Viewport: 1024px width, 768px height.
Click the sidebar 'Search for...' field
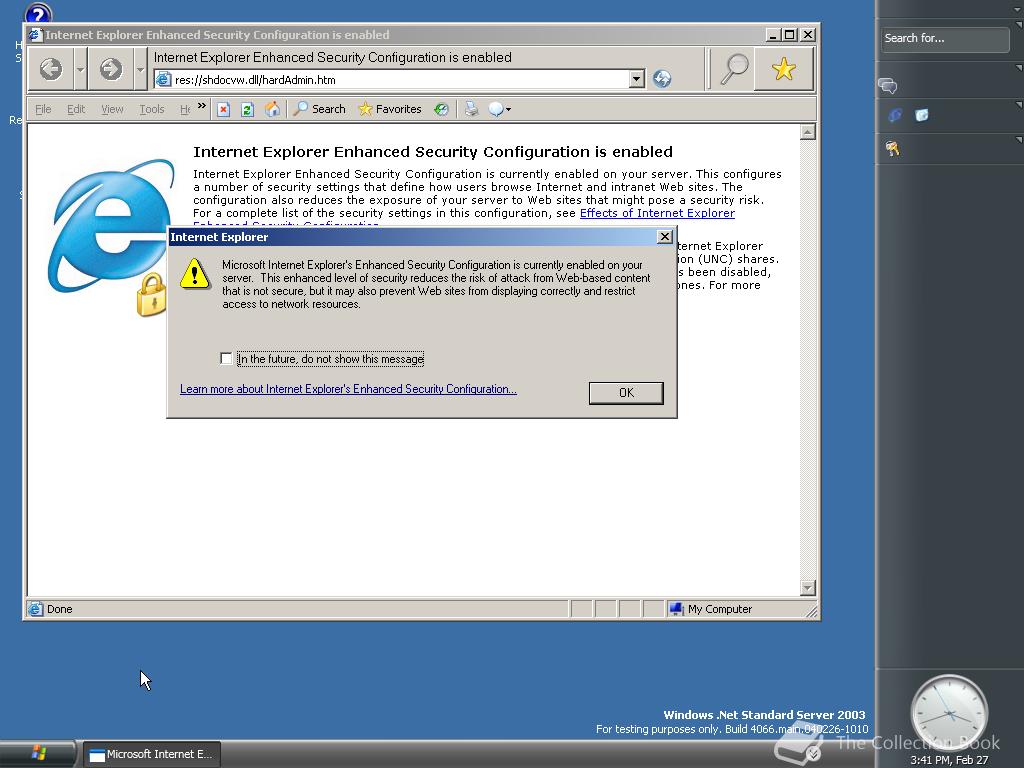click(x=944, y=39)
